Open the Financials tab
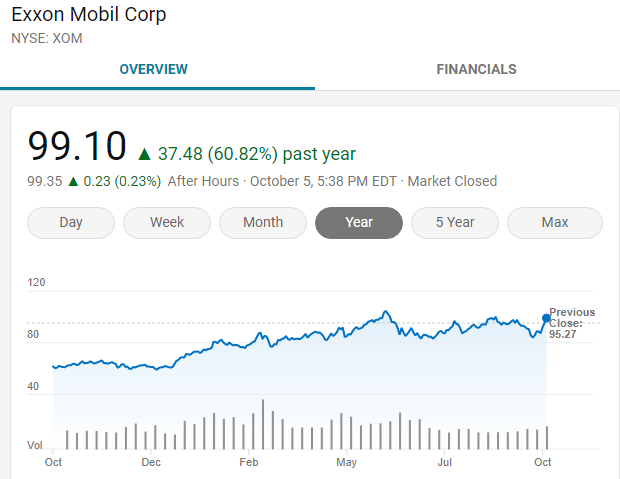The image size is (620, 479). (476, 69)
